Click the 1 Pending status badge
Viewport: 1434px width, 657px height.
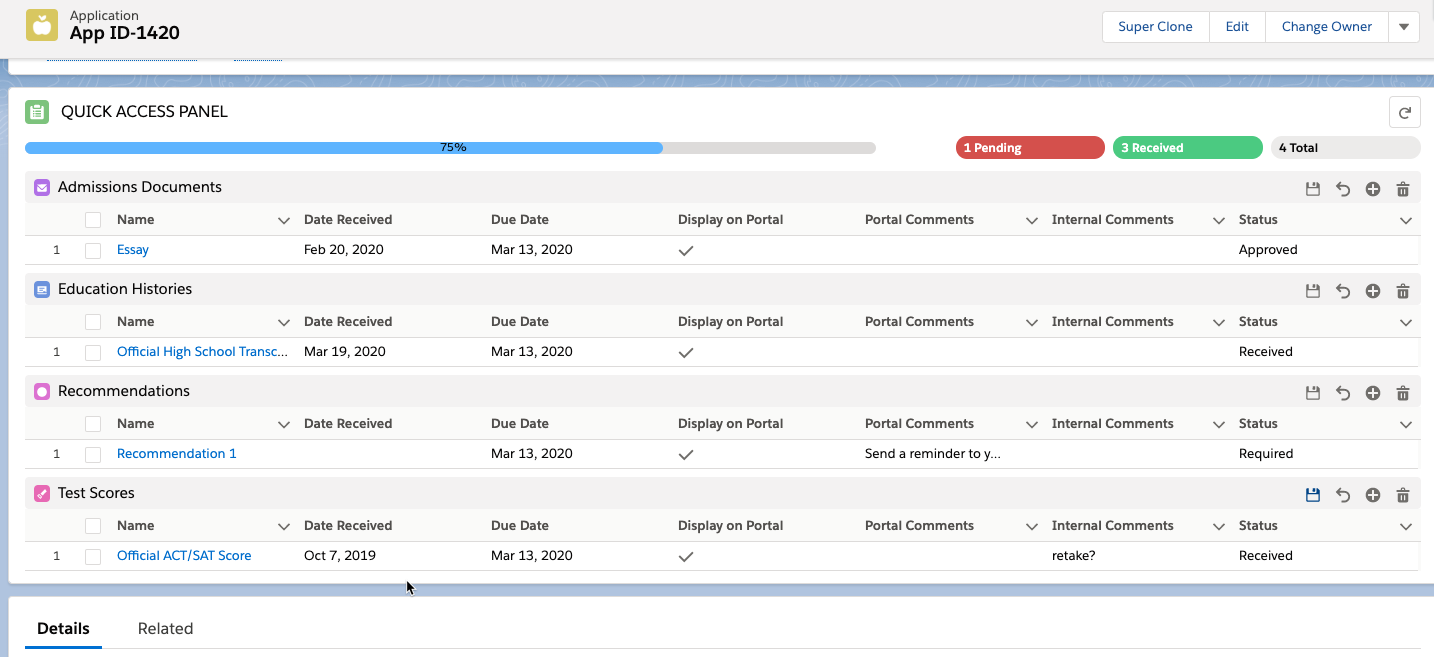1029,148
